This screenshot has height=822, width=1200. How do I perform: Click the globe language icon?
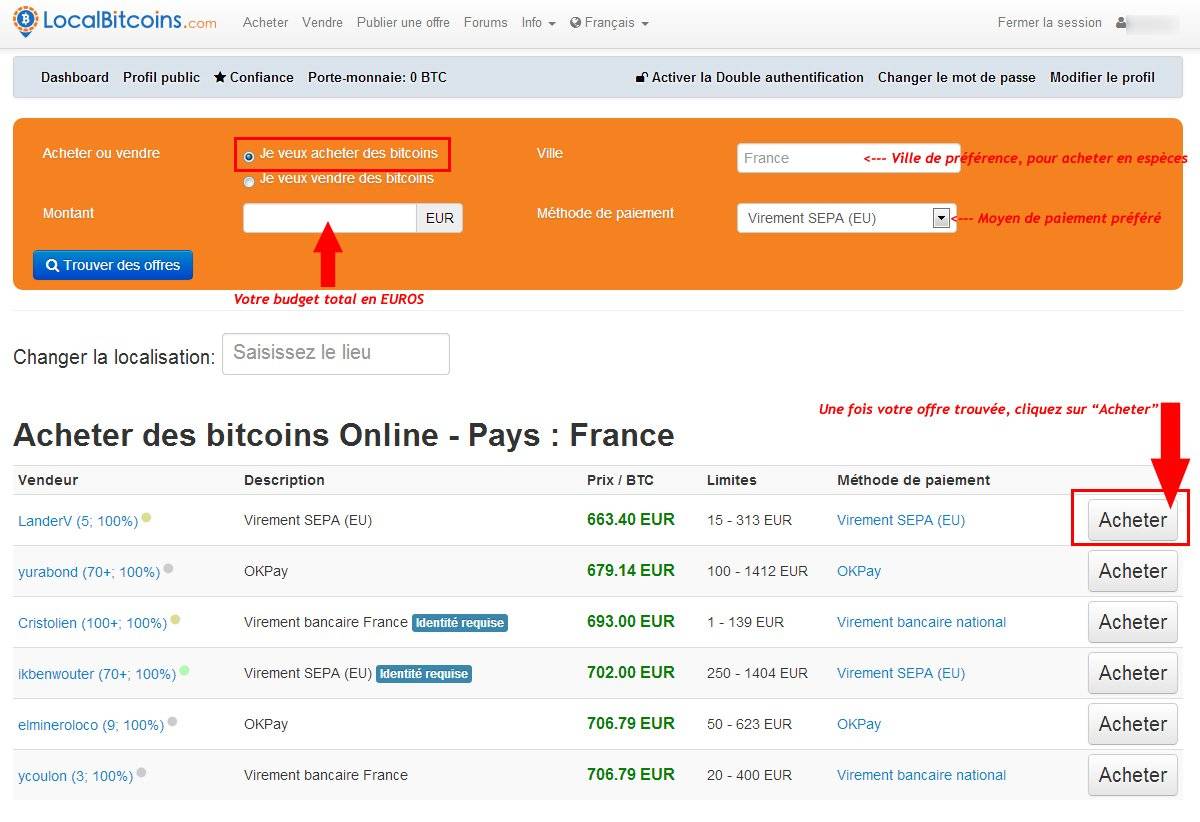(x=576, y=23)
